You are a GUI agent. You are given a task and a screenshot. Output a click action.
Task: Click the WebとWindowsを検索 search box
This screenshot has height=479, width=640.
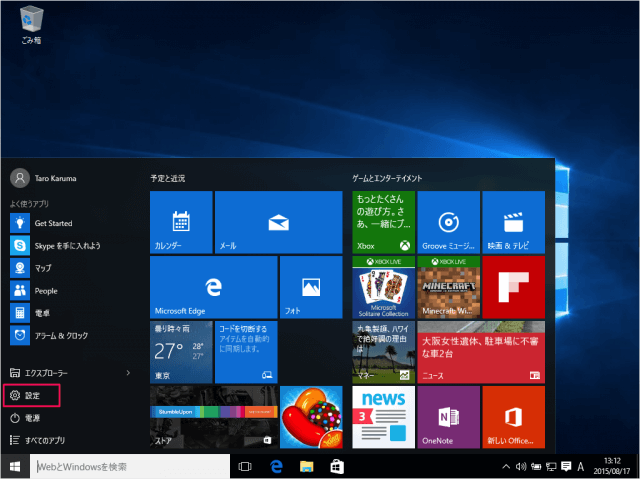point(130,466)
